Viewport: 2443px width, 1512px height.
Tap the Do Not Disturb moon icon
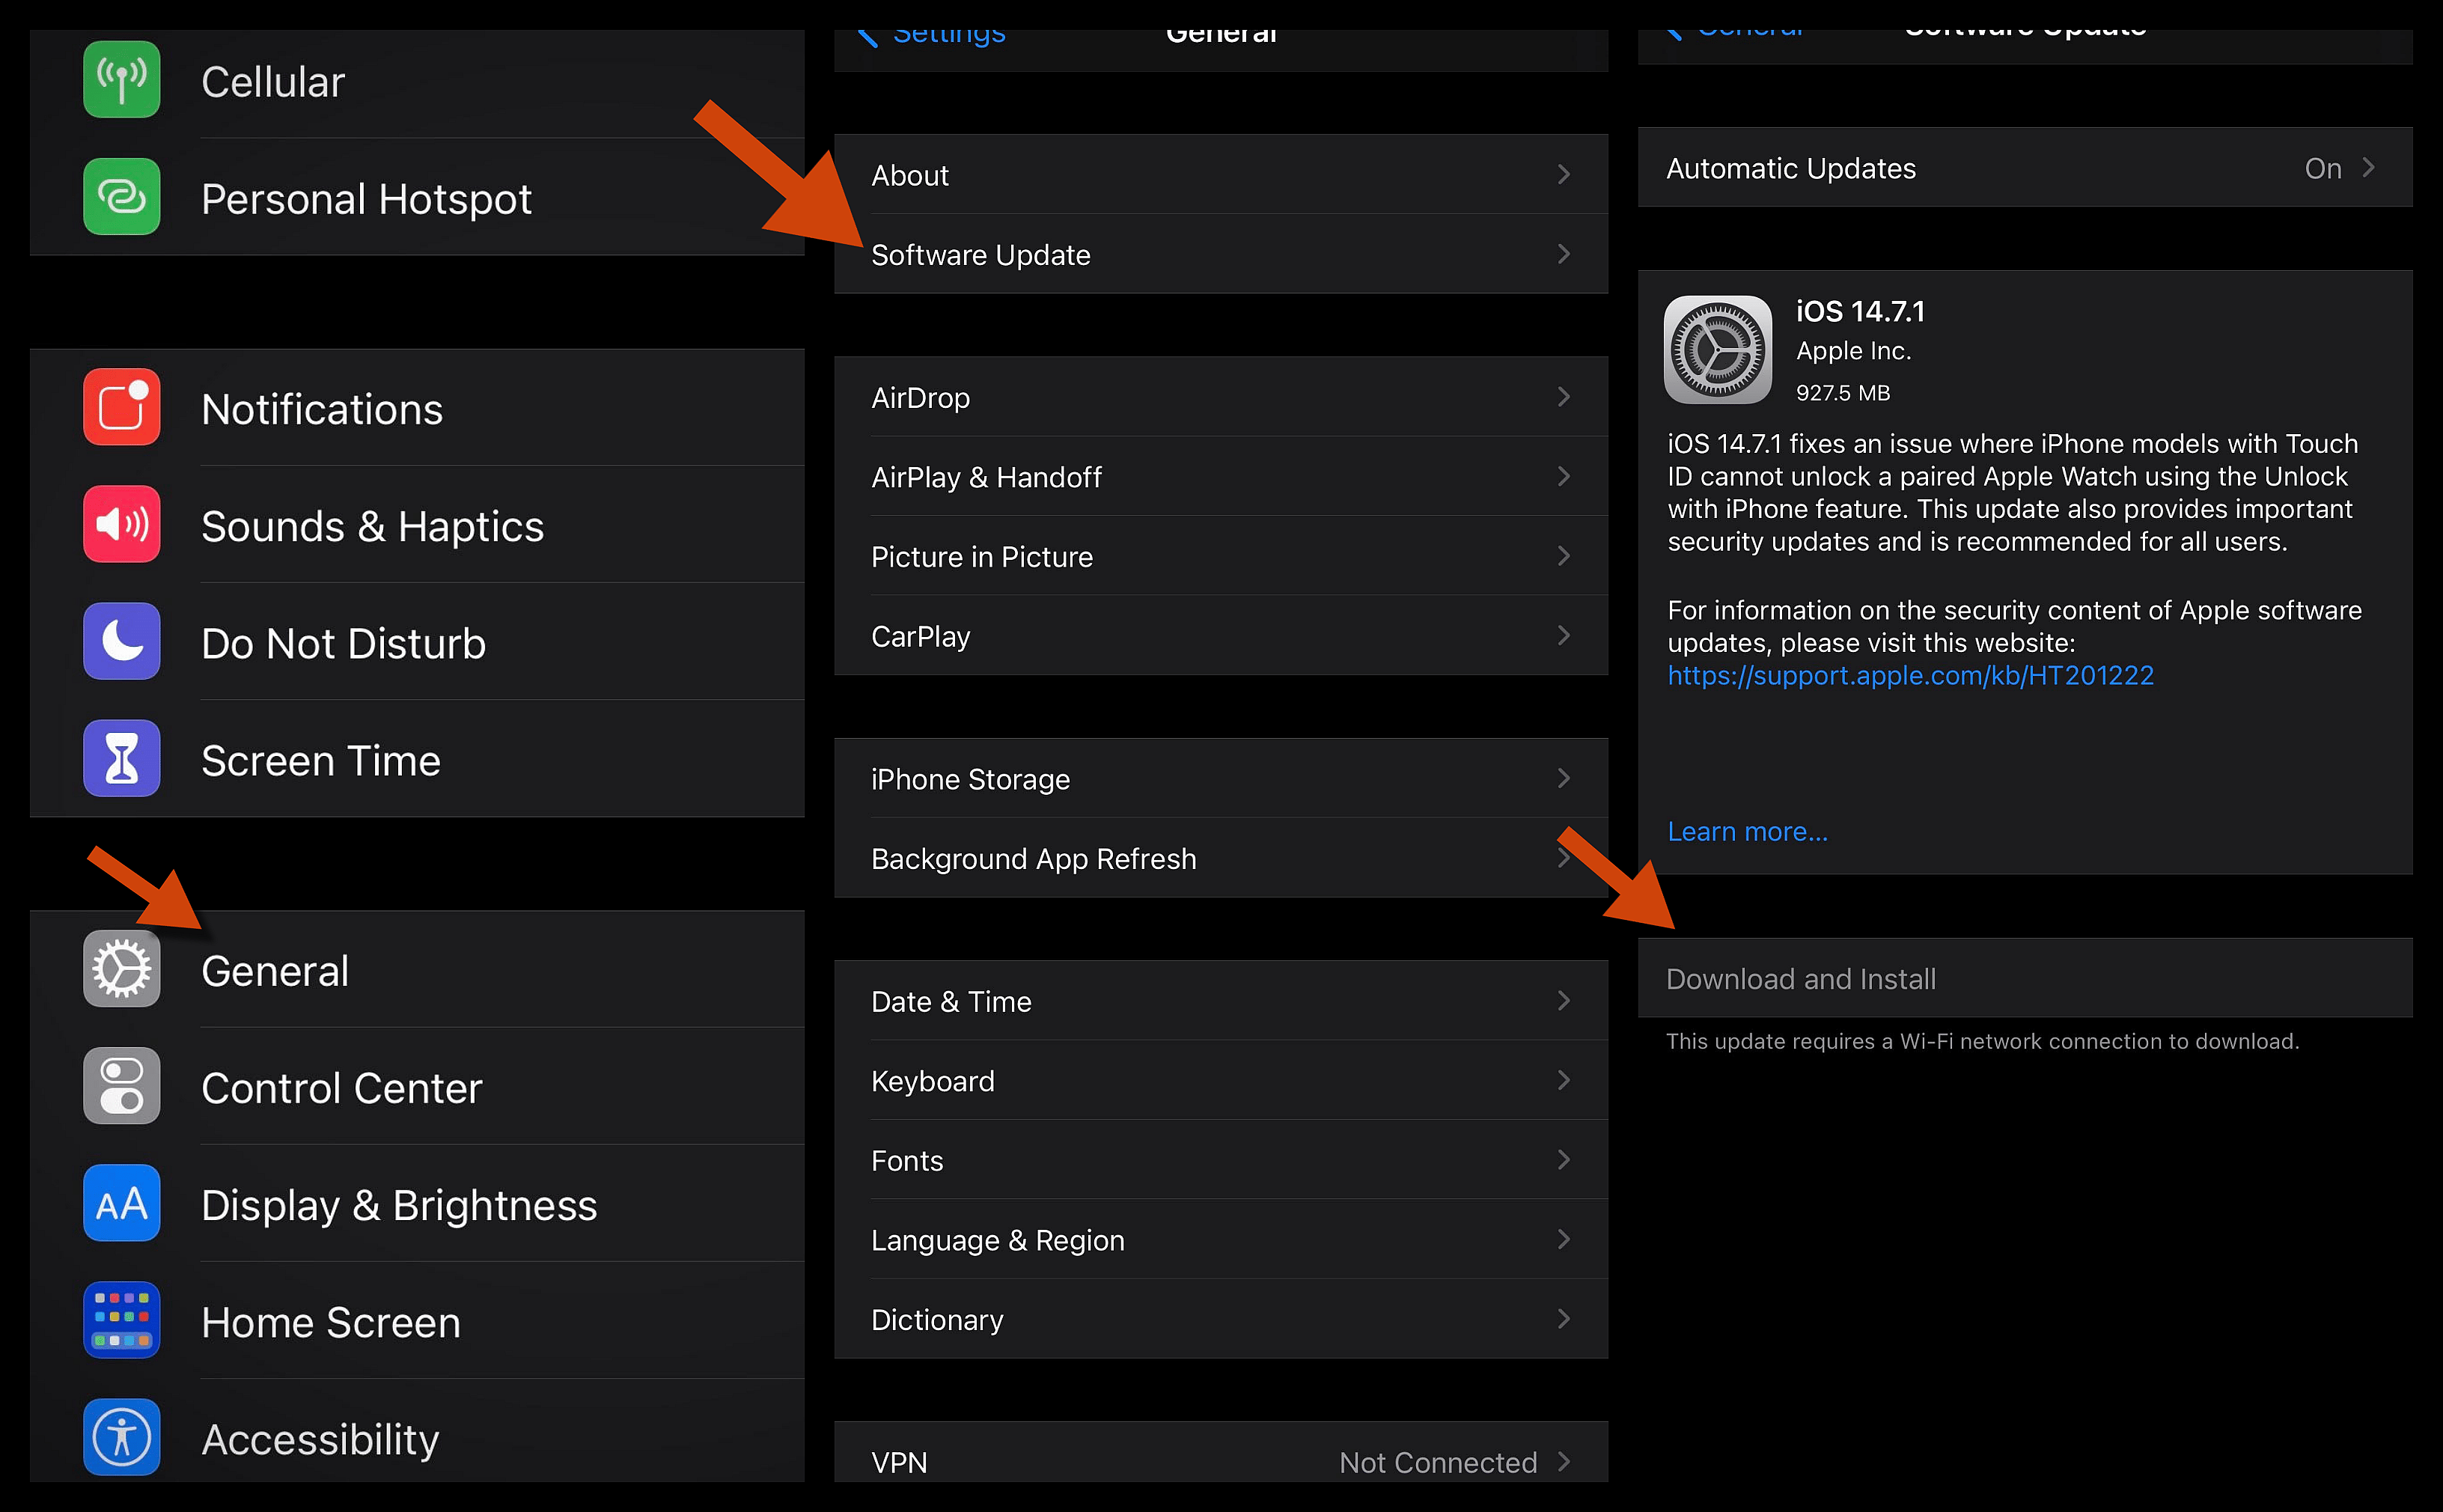(121, 641)
